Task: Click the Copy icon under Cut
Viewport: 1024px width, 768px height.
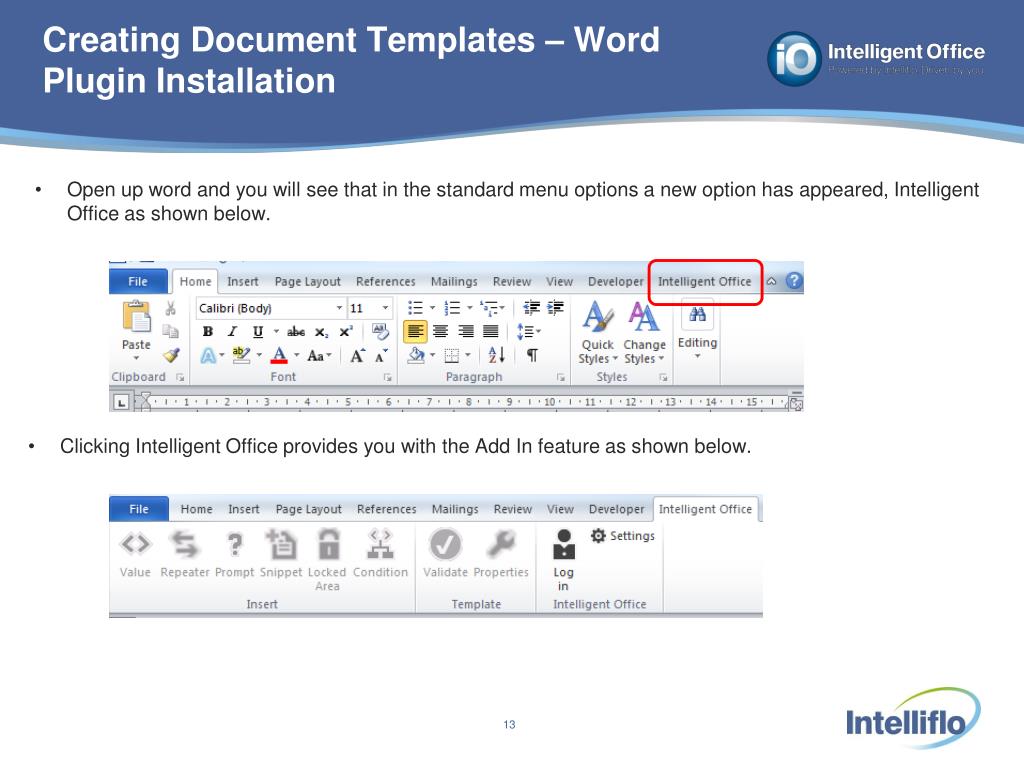Action: click(x=171, y=332)
